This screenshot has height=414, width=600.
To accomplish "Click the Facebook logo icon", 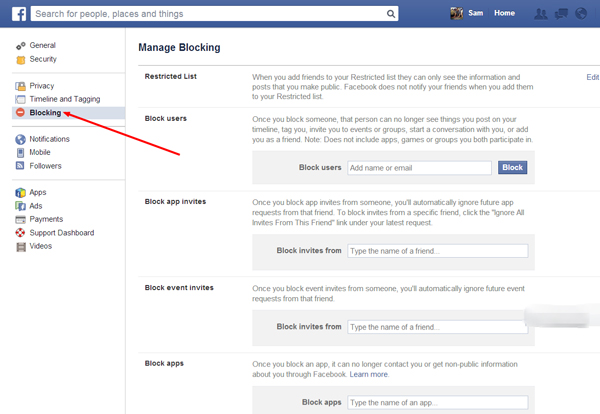I will click(19, 14).
